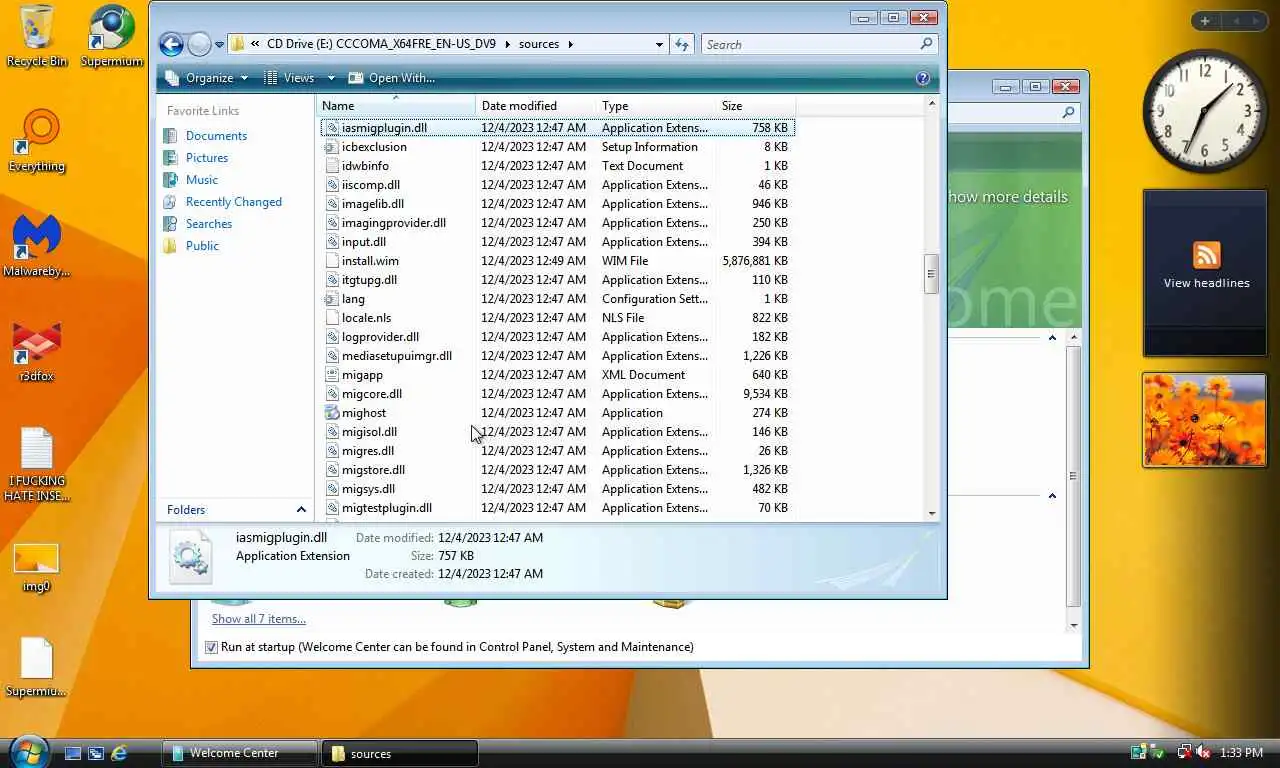Click Show all 7 items link

pyautogui.click(x=259, y=619)
